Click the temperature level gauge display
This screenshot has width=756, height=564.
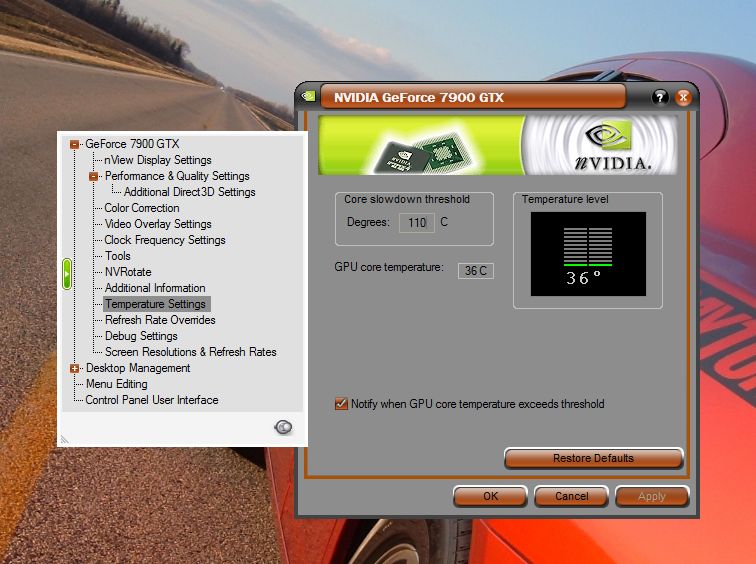coord(588,254)
